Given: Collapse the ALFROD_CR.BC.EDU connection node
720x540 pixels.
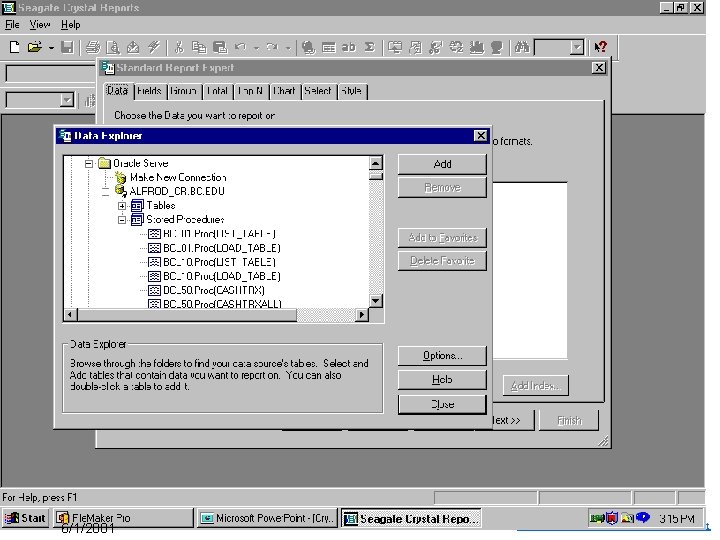Looking at the screenshot, I should pos(106,192).
